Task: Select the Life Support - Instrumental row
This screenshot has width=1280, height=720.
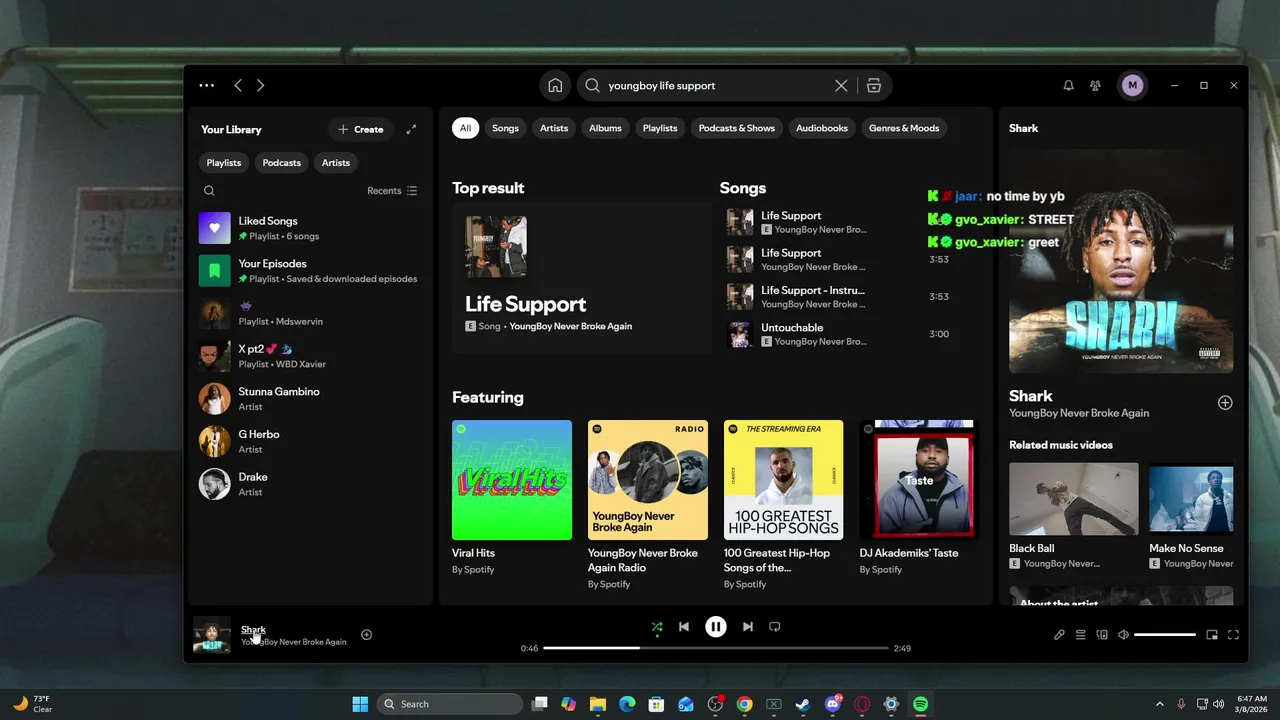Action: [x=850, y=297]
